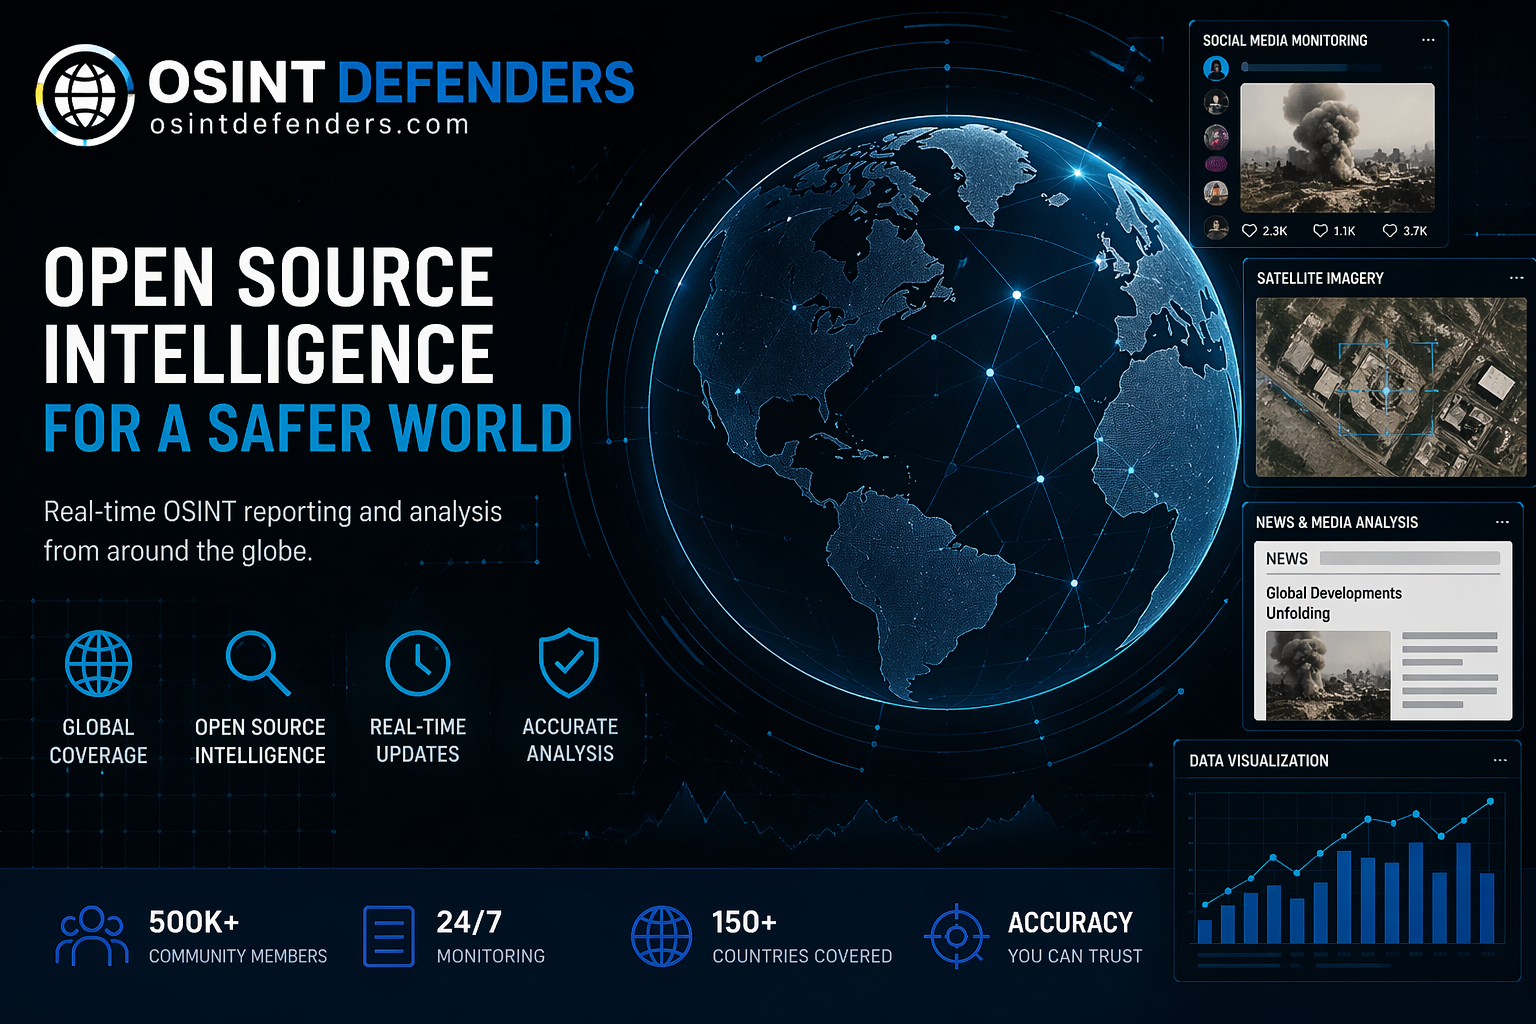Select the Community Members people icon
The height and width of the screenshot is (1024, 1536).
click(90, 935)
